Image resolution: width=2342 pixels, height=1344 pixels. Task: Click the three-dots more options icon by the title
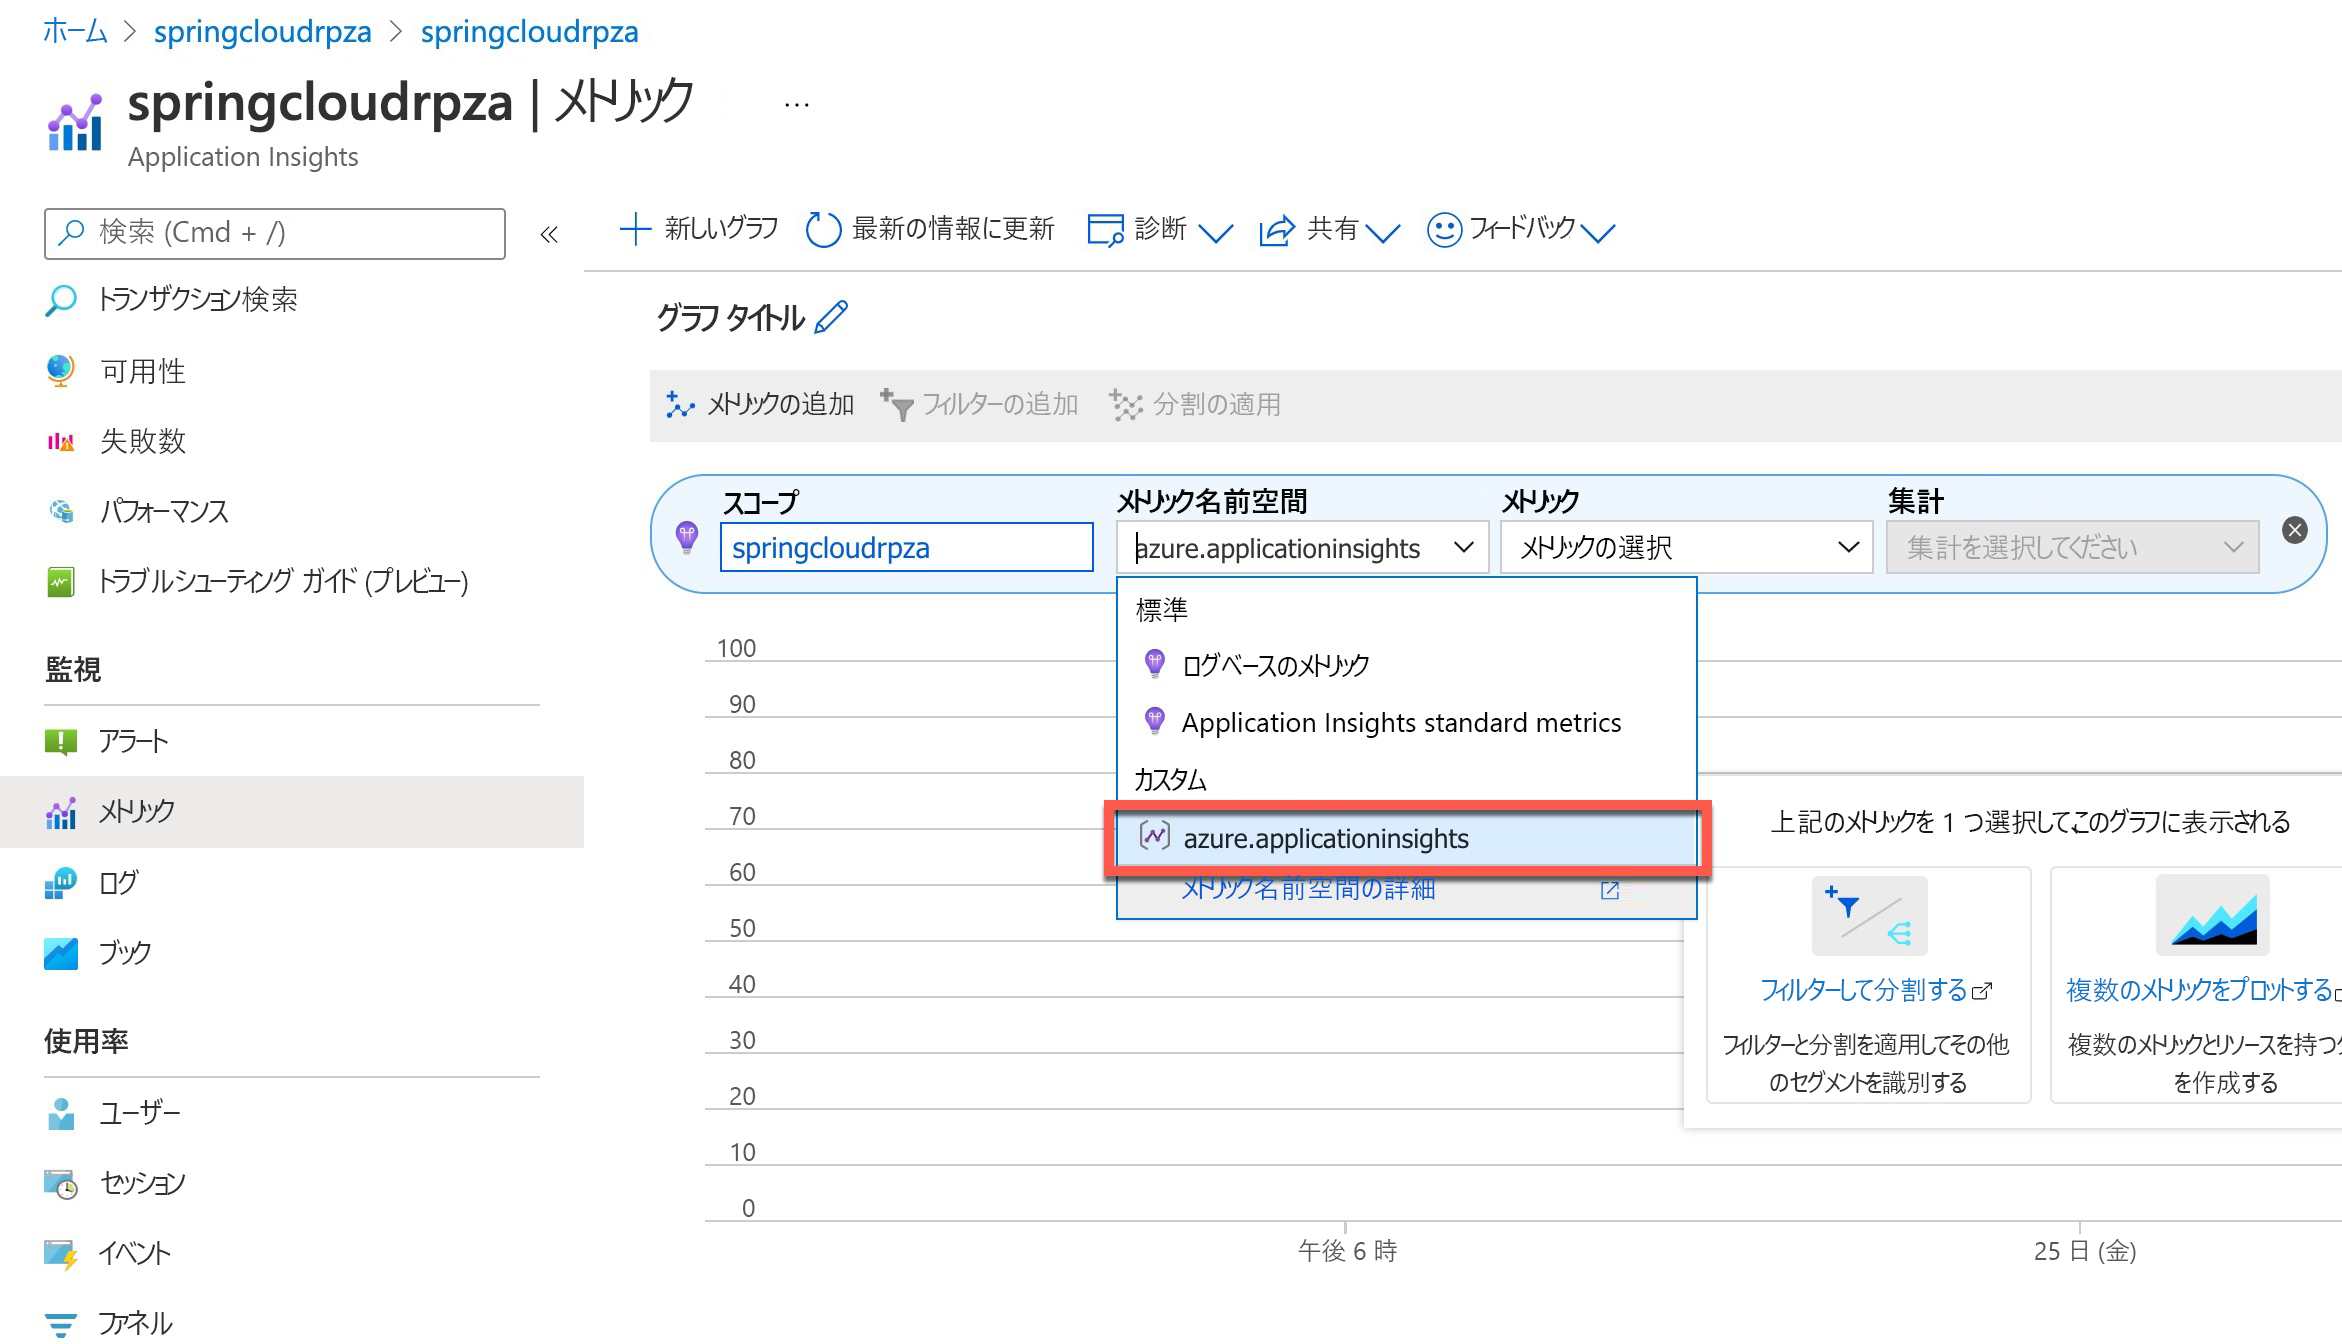pos(796,105)
